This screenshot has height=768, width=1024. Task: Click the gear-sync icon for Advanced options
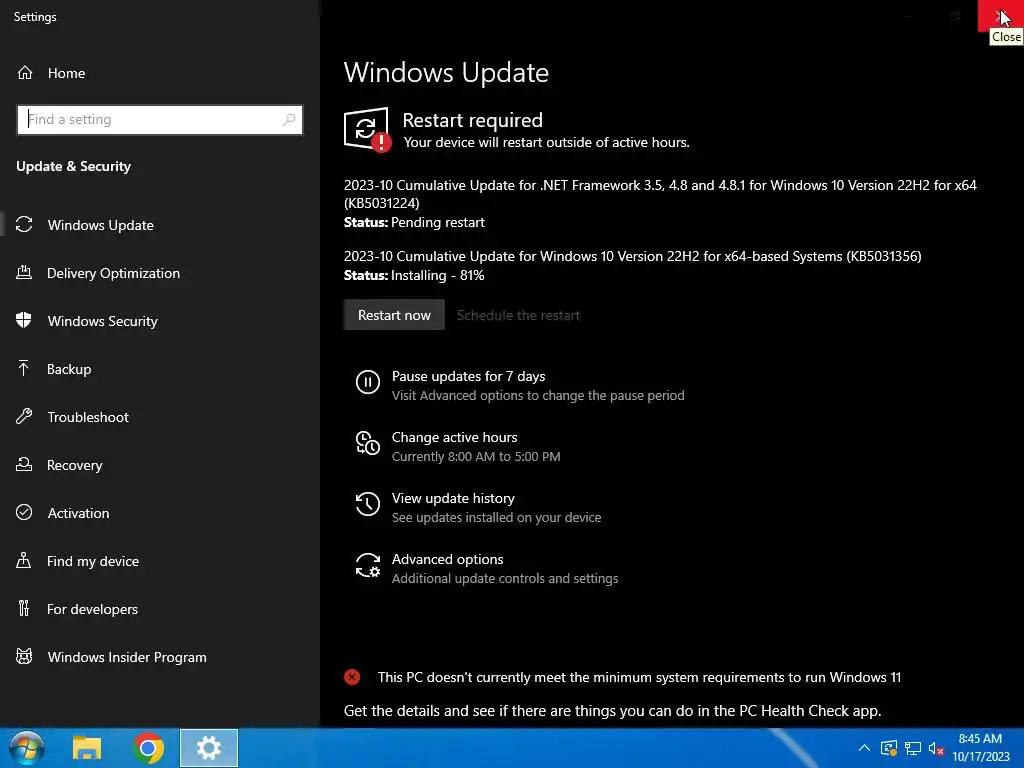pyautogui.click(x=368, y=566)
